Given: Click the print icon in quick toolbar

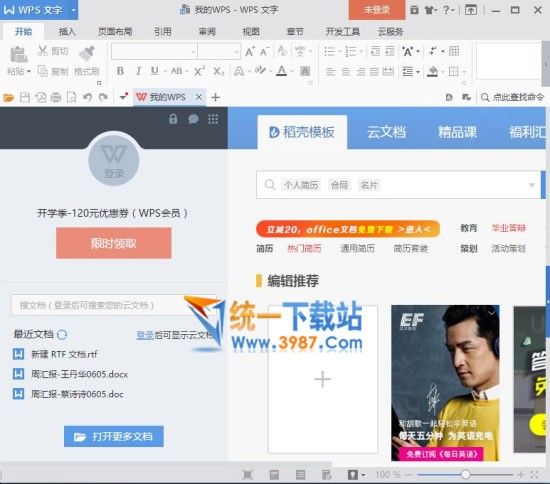Looking at the screenshot, I should [56, 97].
